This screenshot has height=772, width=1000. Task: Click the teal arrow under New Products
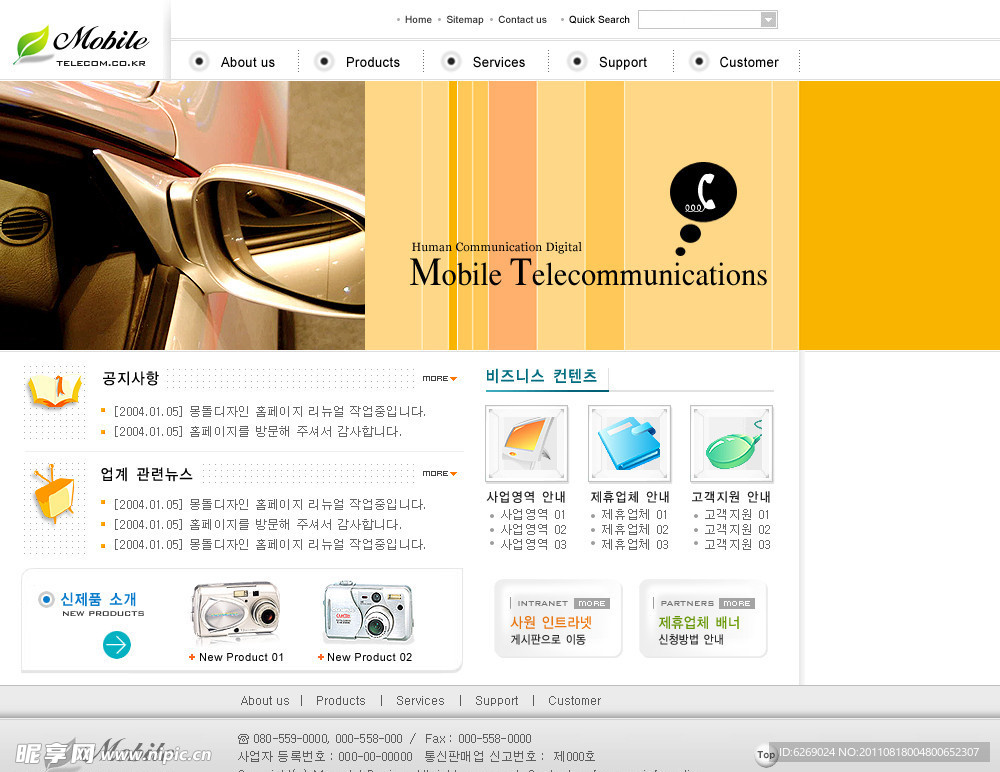[117, 644]
